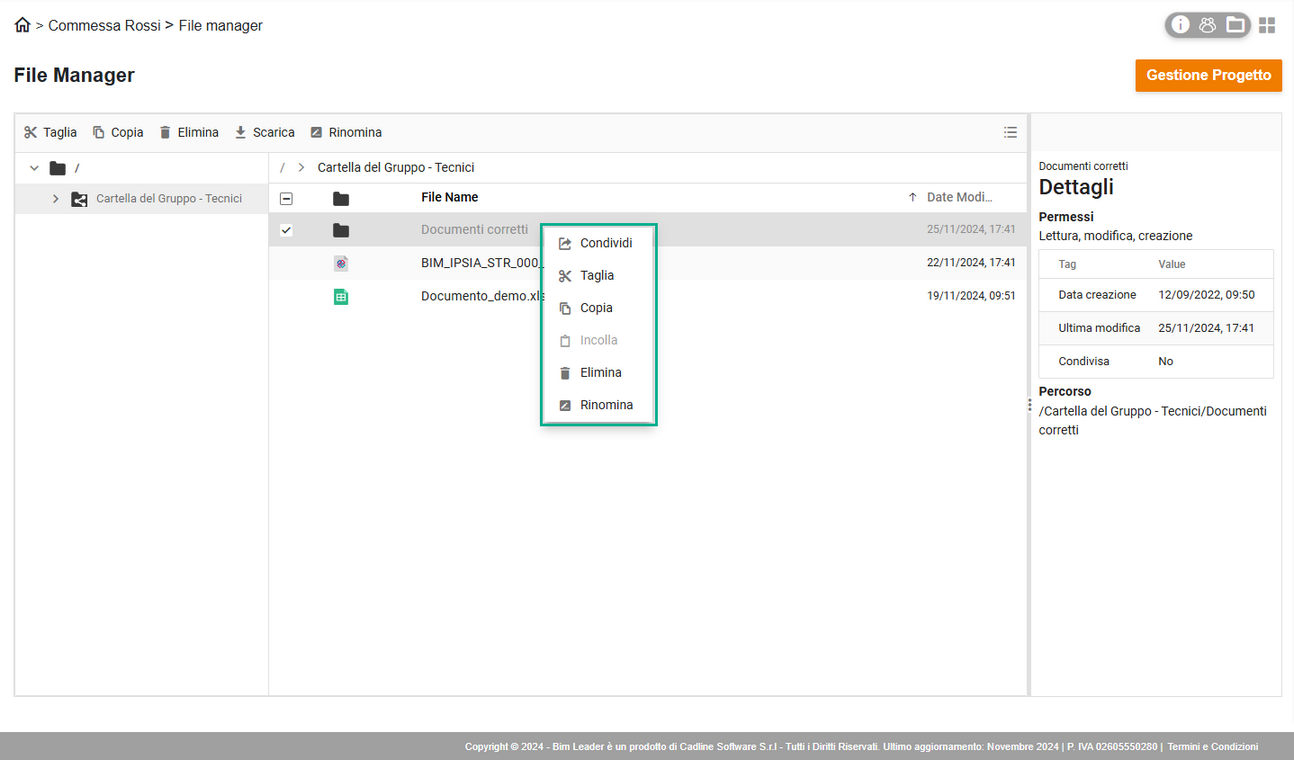The image size is (1294, 760).
Task: Click the root slash in path bar
Action: [282, 167]
